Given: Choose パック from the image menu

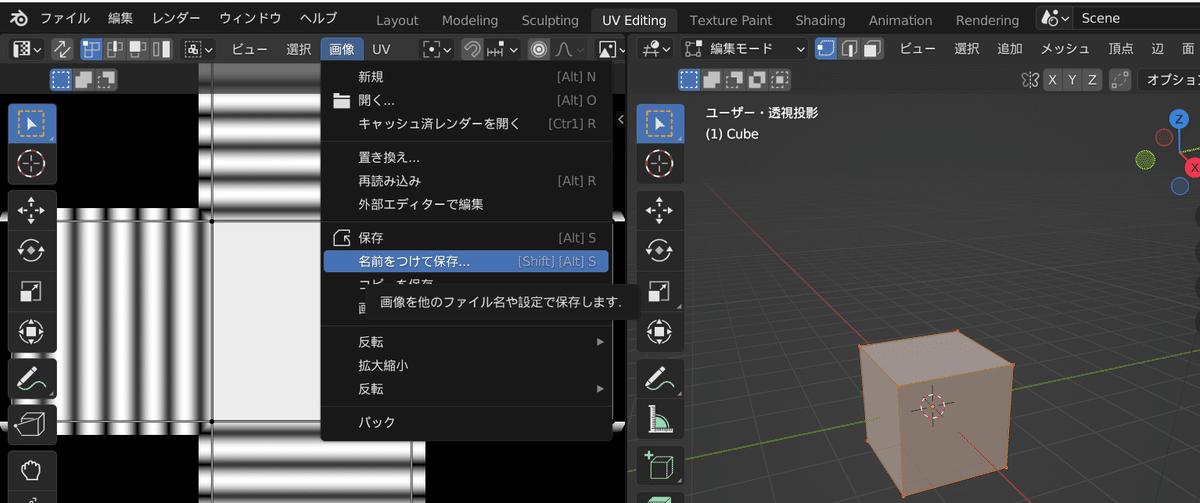Looking at the screenshot, I should coord(466,422).
